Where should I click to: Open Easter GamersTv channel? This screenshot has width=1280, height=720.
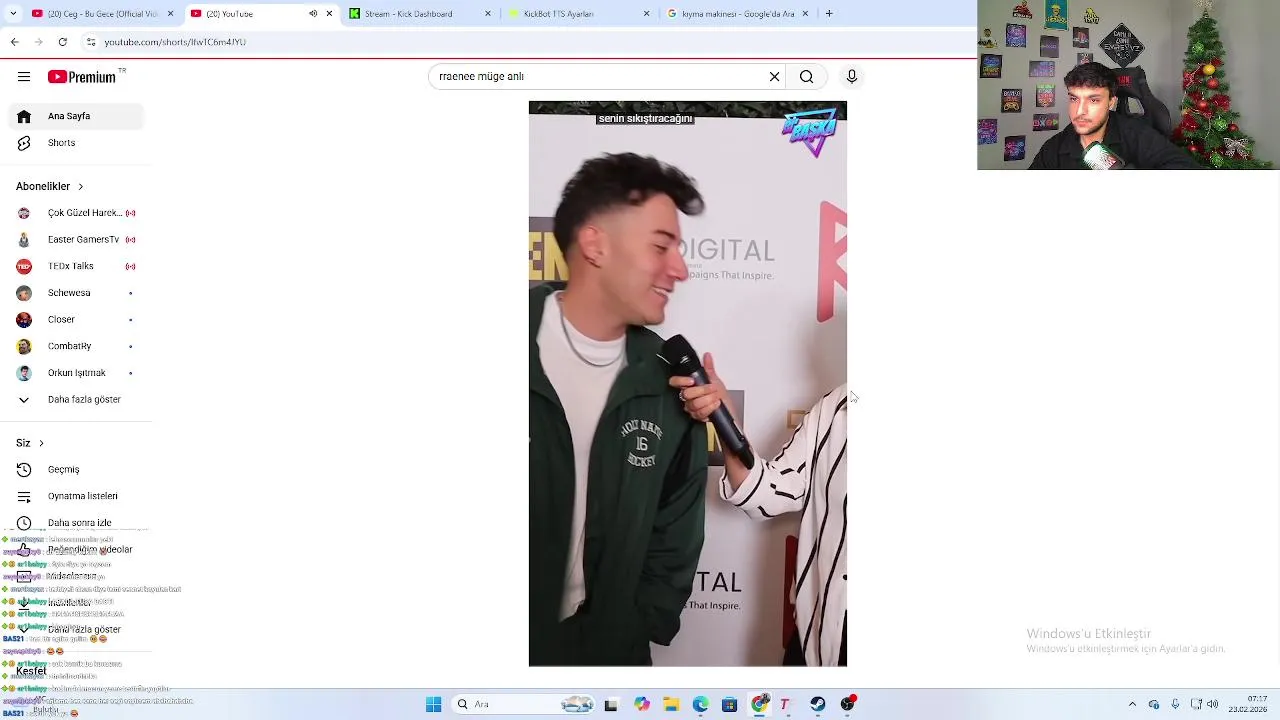click(76, 240)
